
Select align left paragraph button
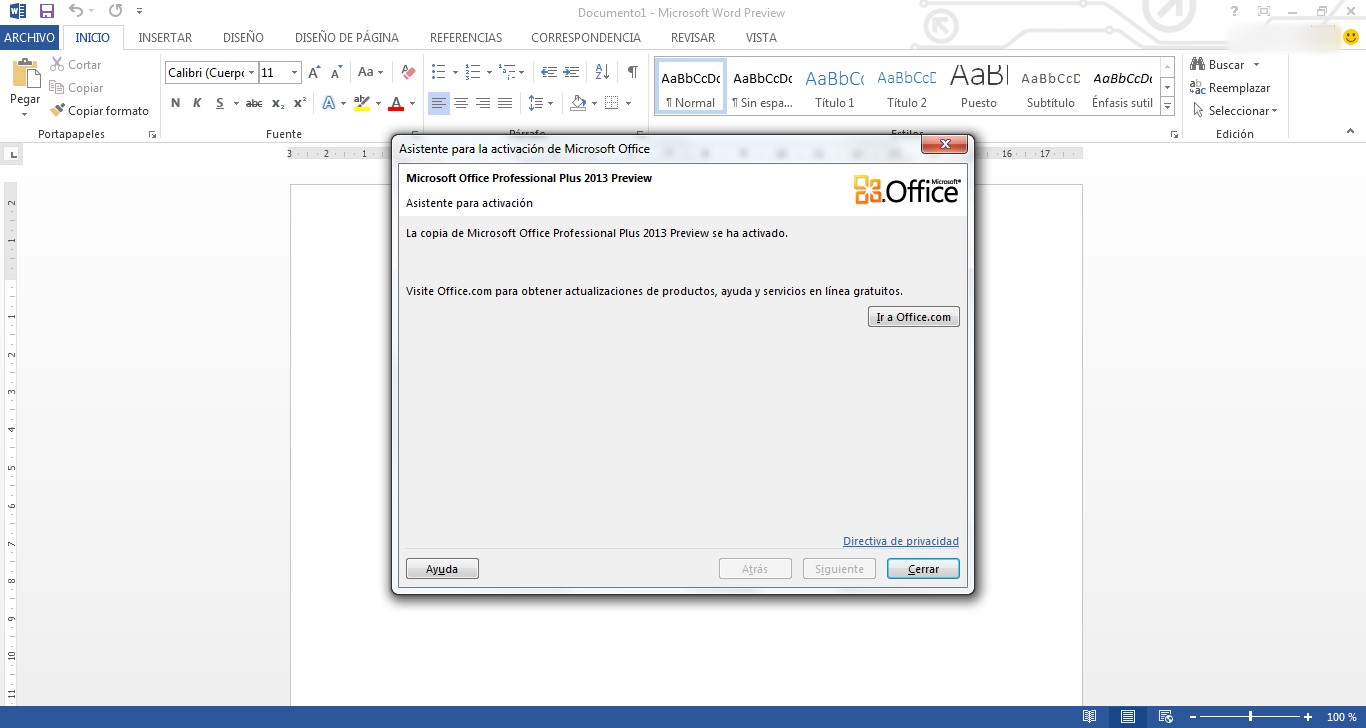click(438, 103)
